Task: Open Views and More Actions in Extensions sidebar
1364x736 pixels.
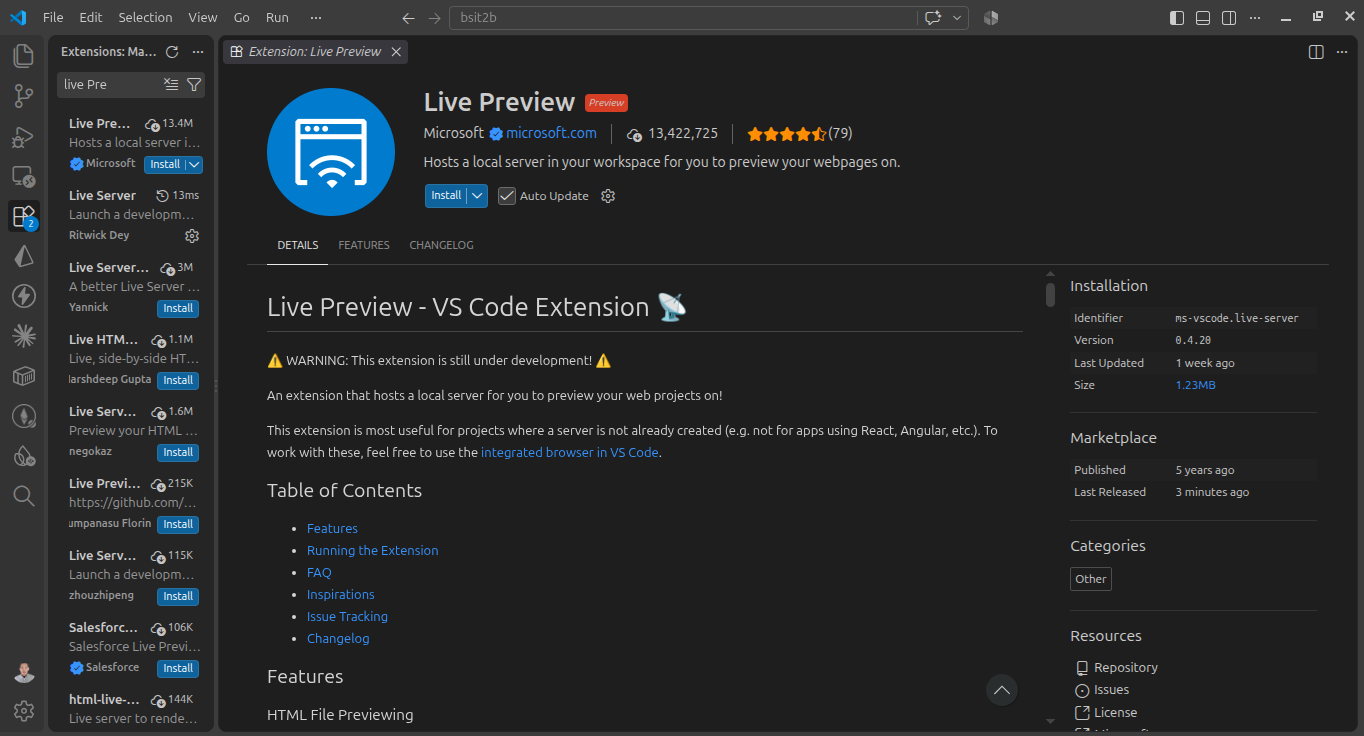Action: point(198,52)
